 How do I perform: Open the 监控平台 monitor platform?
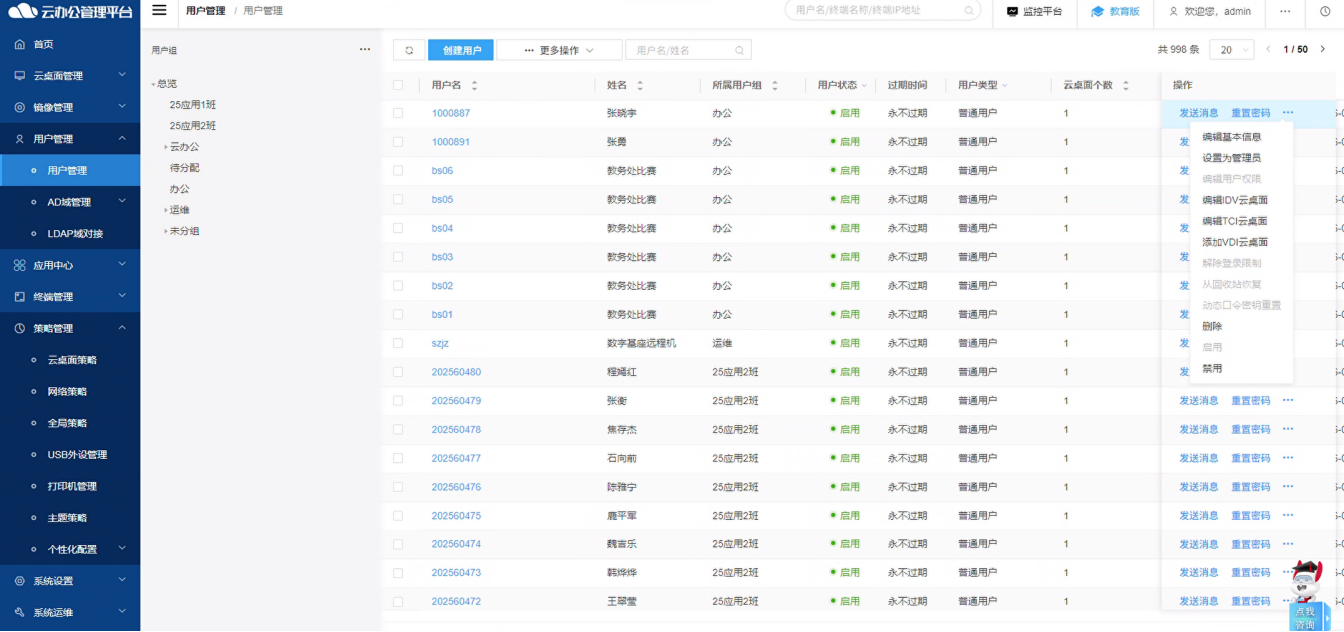pyautogui.click(x=1034, y=12)
